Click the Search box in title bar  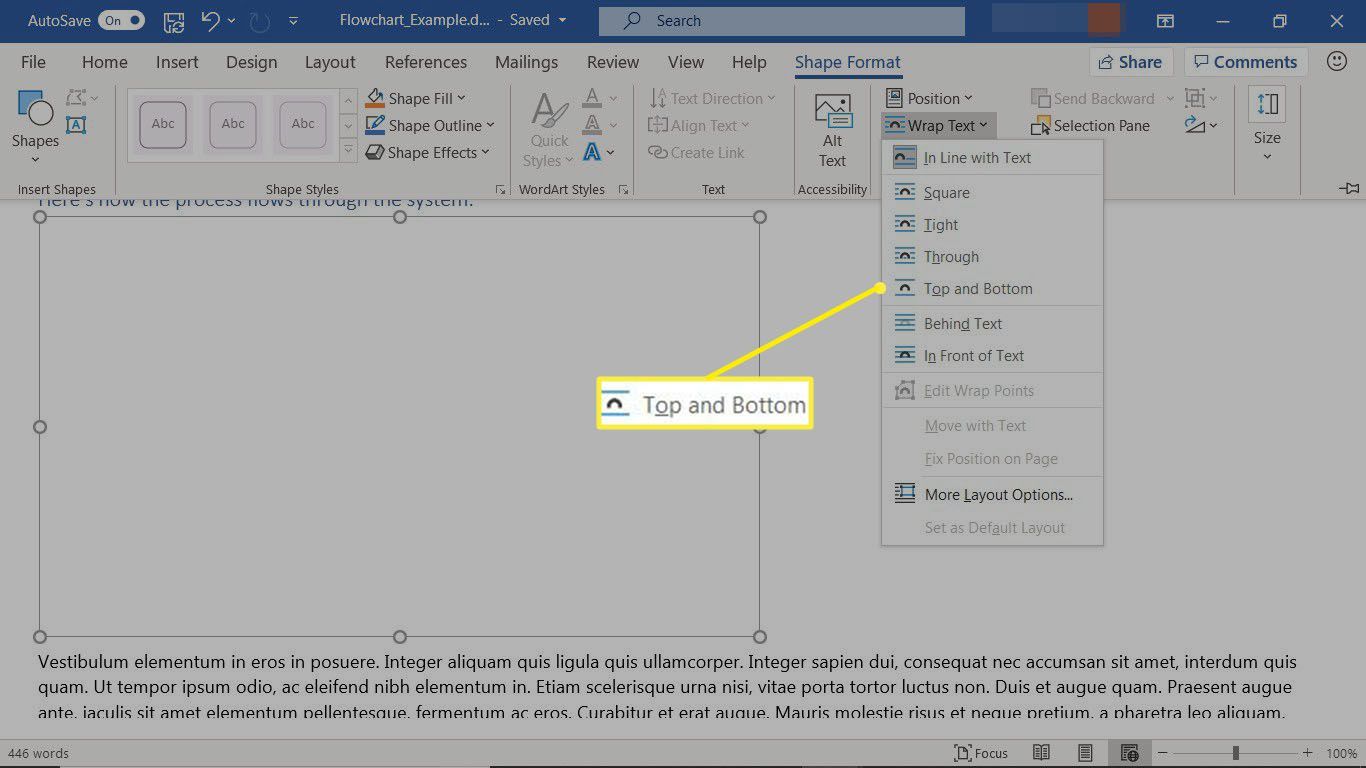pyautogui.click(x=782, y=20)
